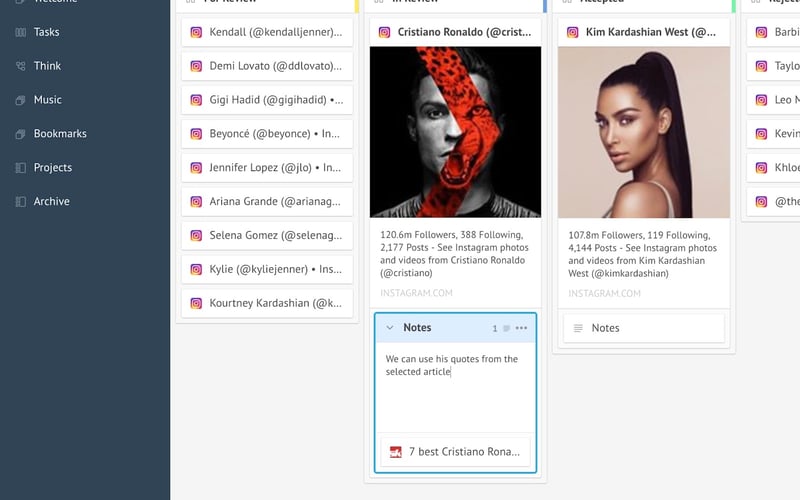This screenshot has height=500, width=800.
Task: Open the Music sidebar item
Action: (x=47, y=100)
